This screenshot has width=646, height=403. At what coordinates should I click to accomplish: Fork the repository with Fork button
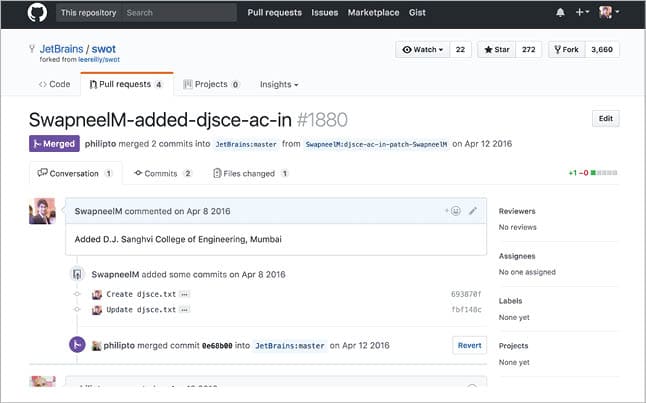pyautogui.click(x=565, y=49)
